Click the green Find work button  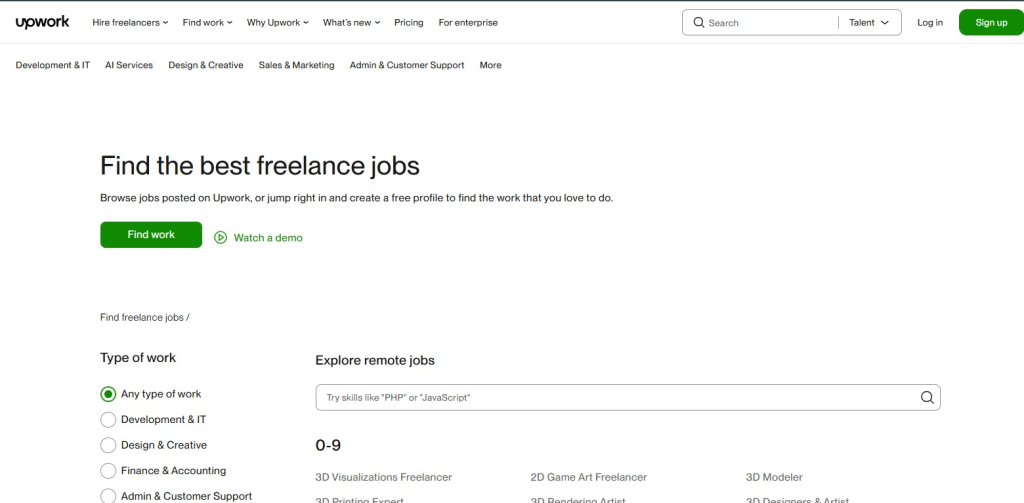click(x=151, y=235)
